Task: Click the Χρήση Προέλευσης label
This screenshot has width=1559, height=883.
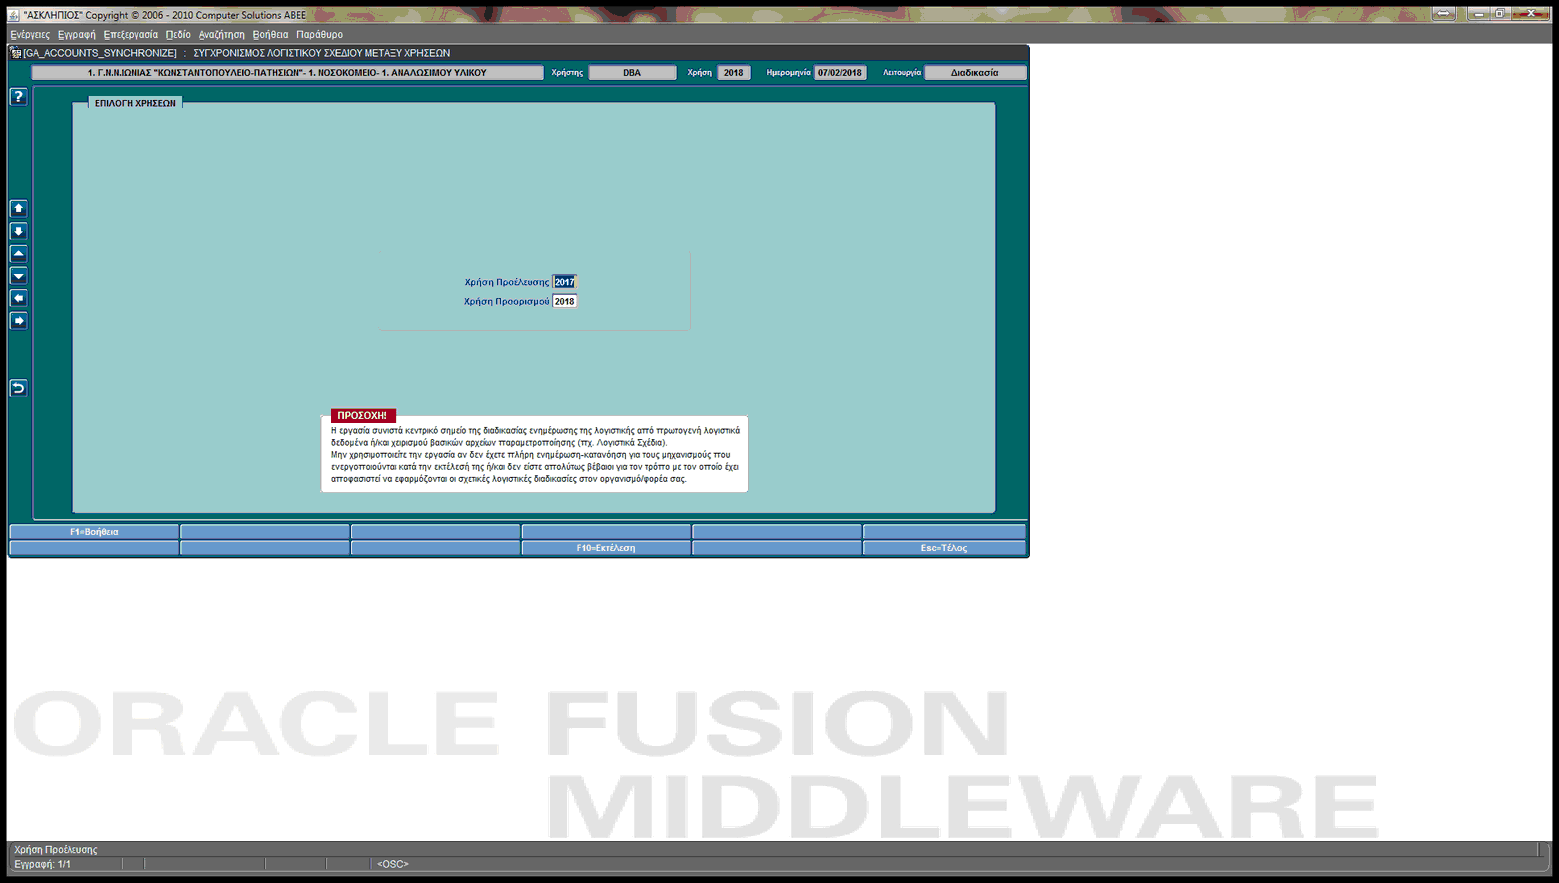Action: coord(507,282)
